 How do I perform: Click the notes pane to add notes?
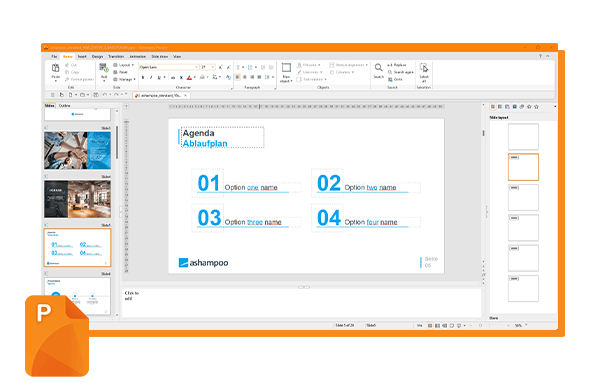coord(301,303)
